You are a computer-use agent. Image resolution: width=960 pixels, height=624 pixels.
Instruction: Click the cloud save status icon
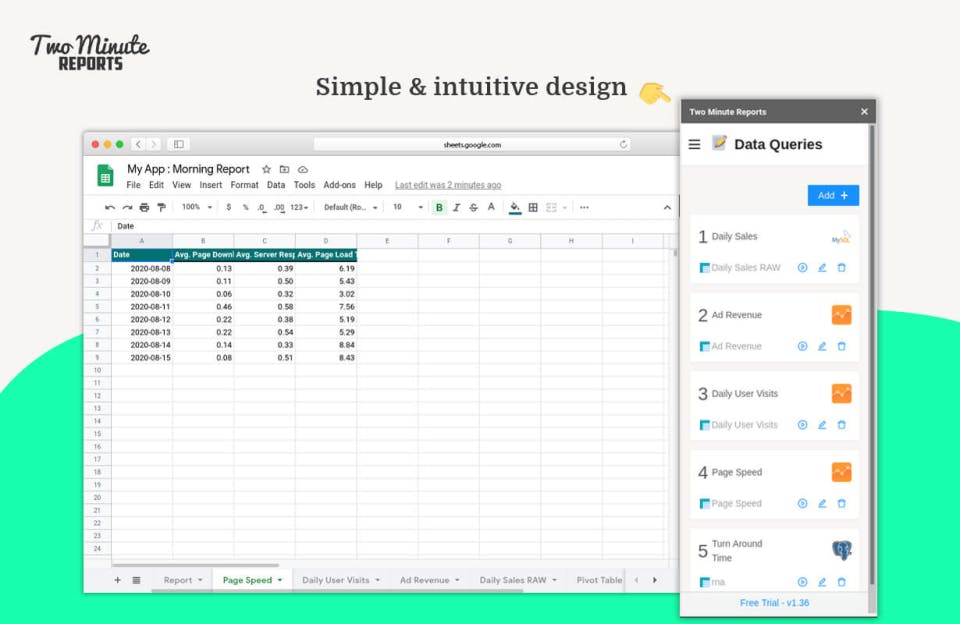click(x=302, y=170)
